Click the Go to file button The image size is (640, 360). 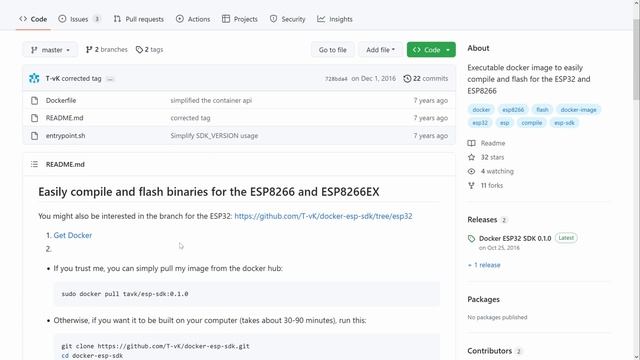coord(333,50)
